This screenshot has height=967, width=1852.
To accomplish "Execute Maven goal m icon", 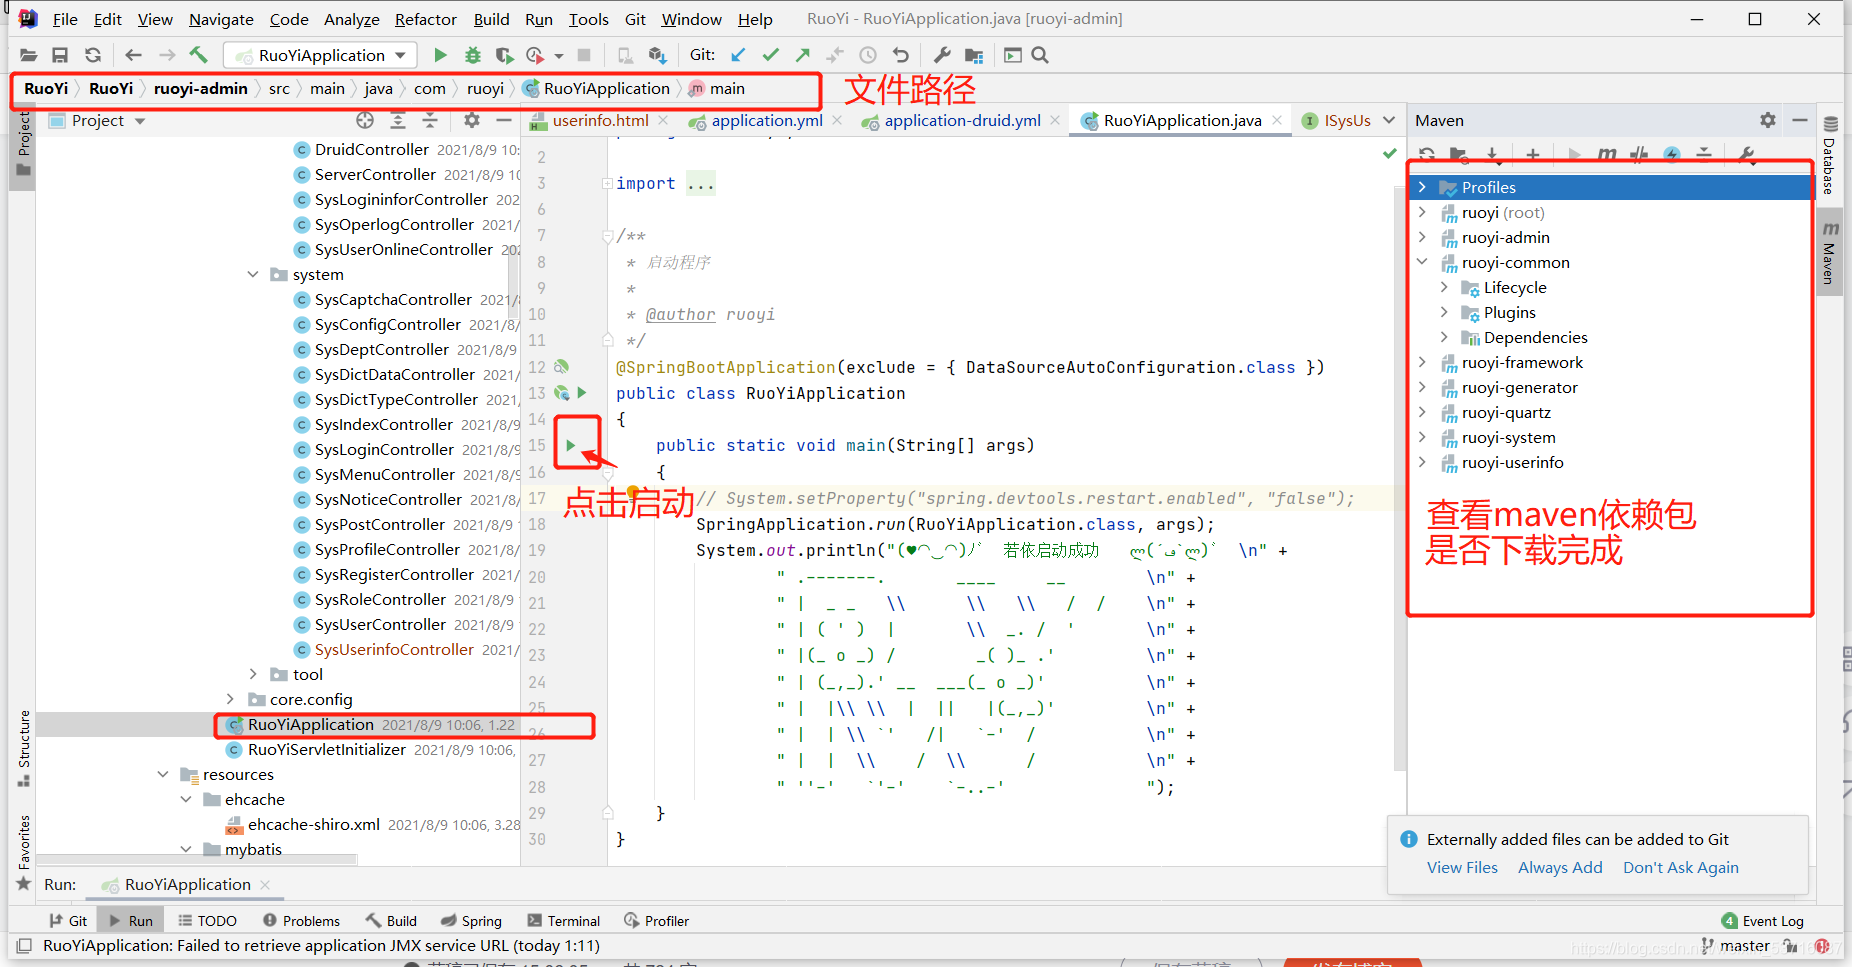I will pos(1607,154).
